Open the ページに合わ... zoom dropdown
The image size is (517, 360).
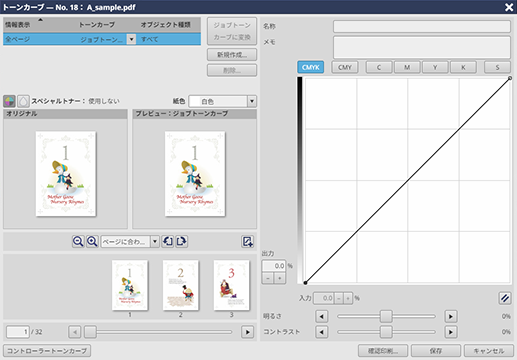[155, 241]
